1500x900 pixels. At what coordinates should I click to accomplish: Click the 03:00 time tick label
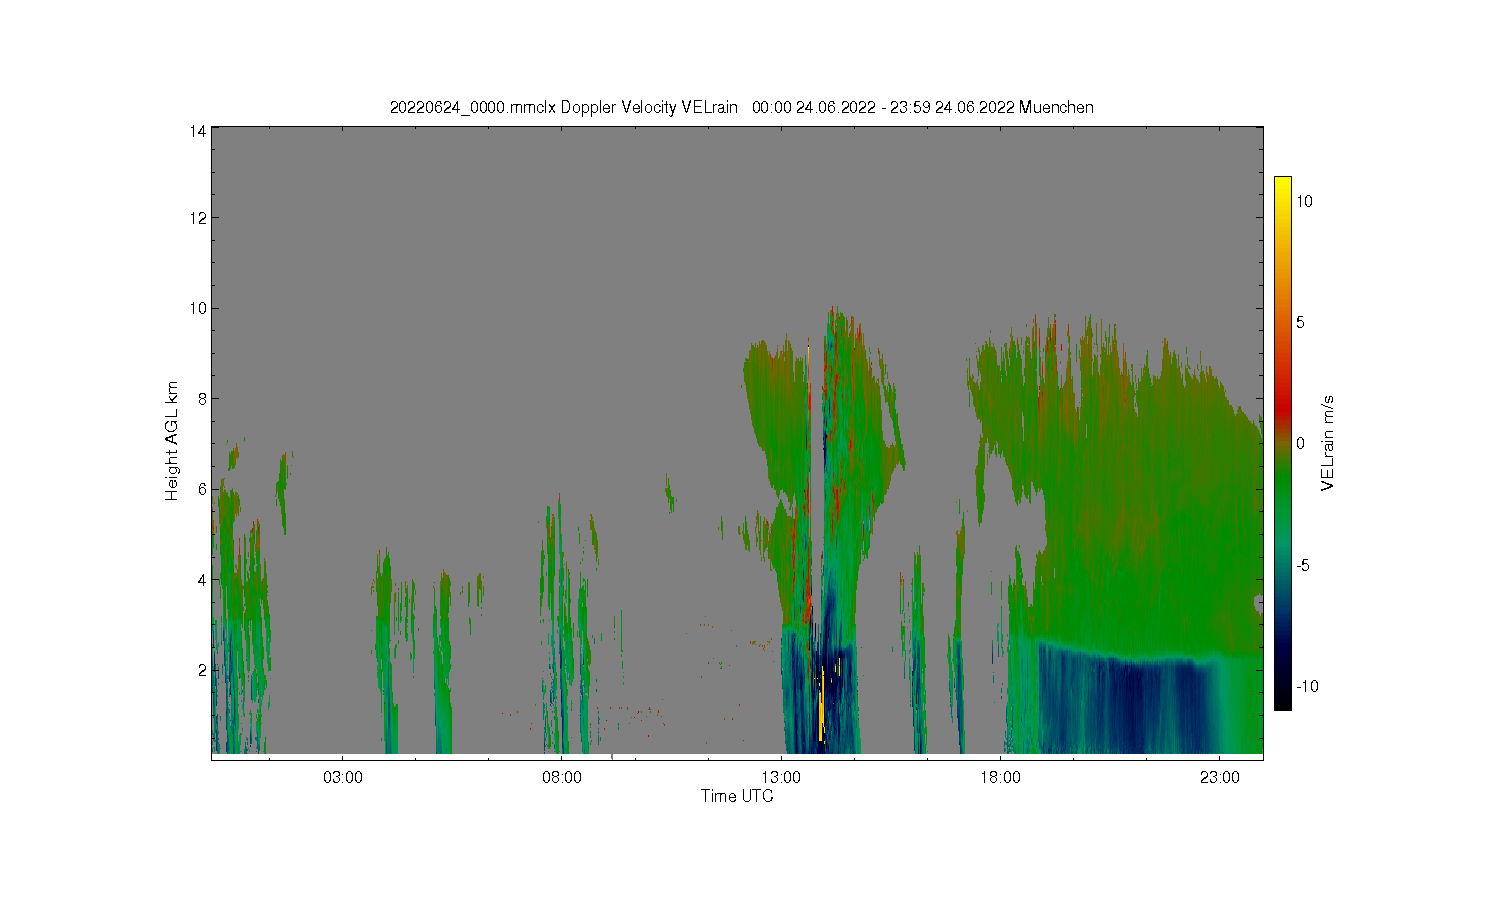[x=343, y=777]
